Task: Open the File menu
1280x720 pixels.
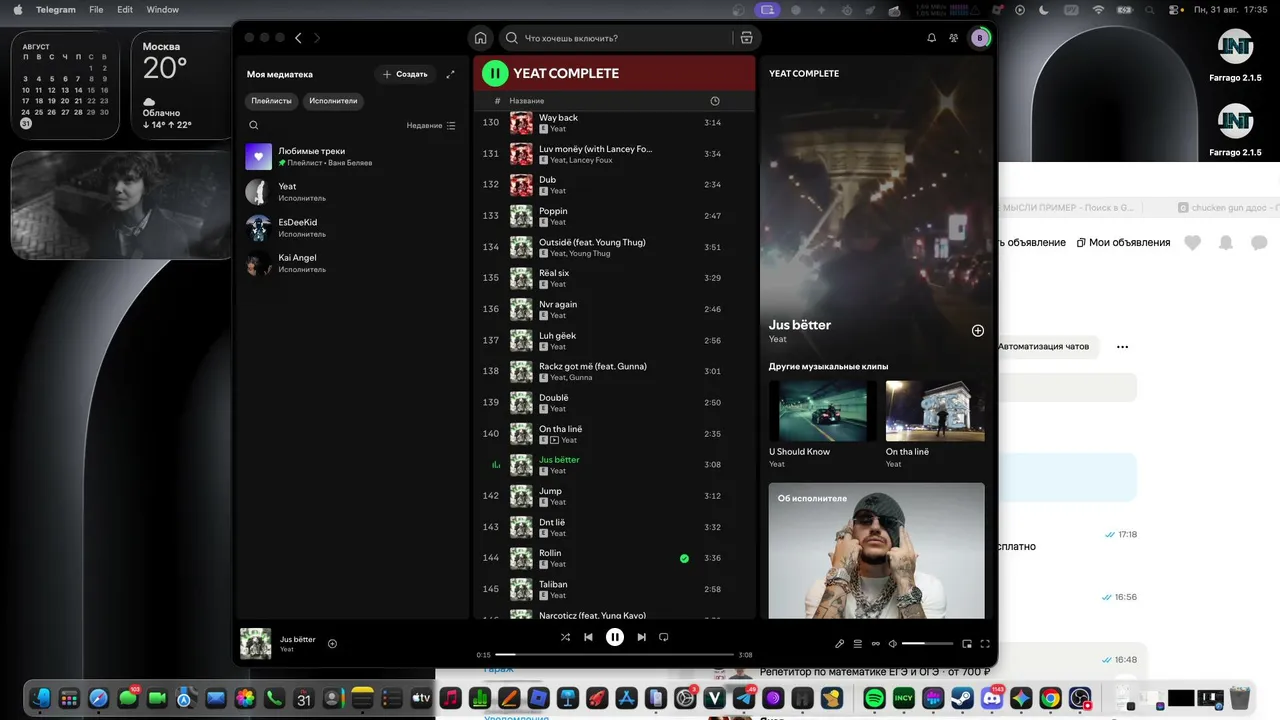Action: coord(96,10)
